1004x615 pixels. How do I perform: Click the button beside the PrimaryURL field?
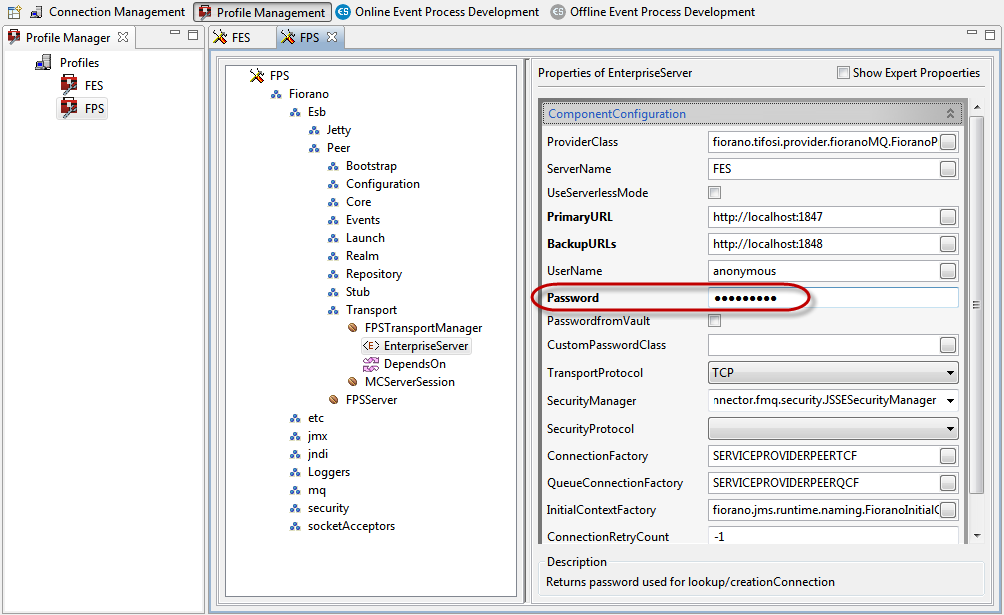(947, 217)
